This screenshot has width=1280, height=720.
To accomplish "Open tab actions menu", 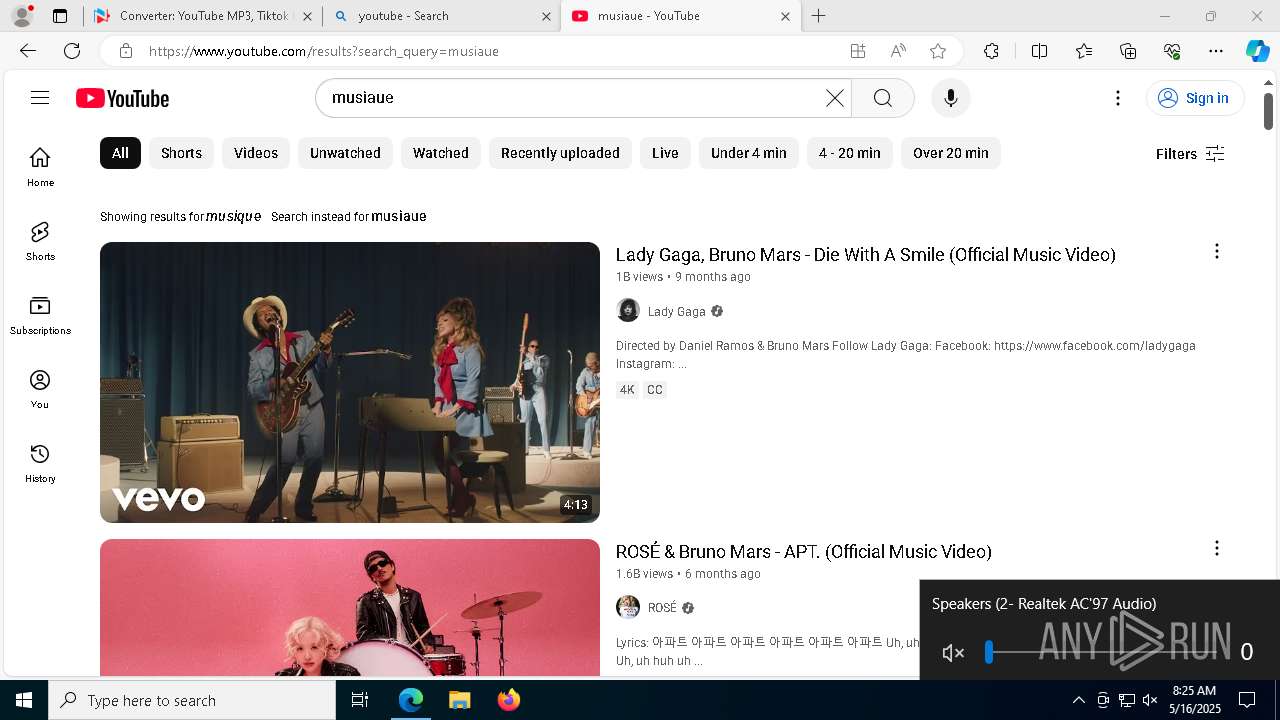I will coord(60,16).
